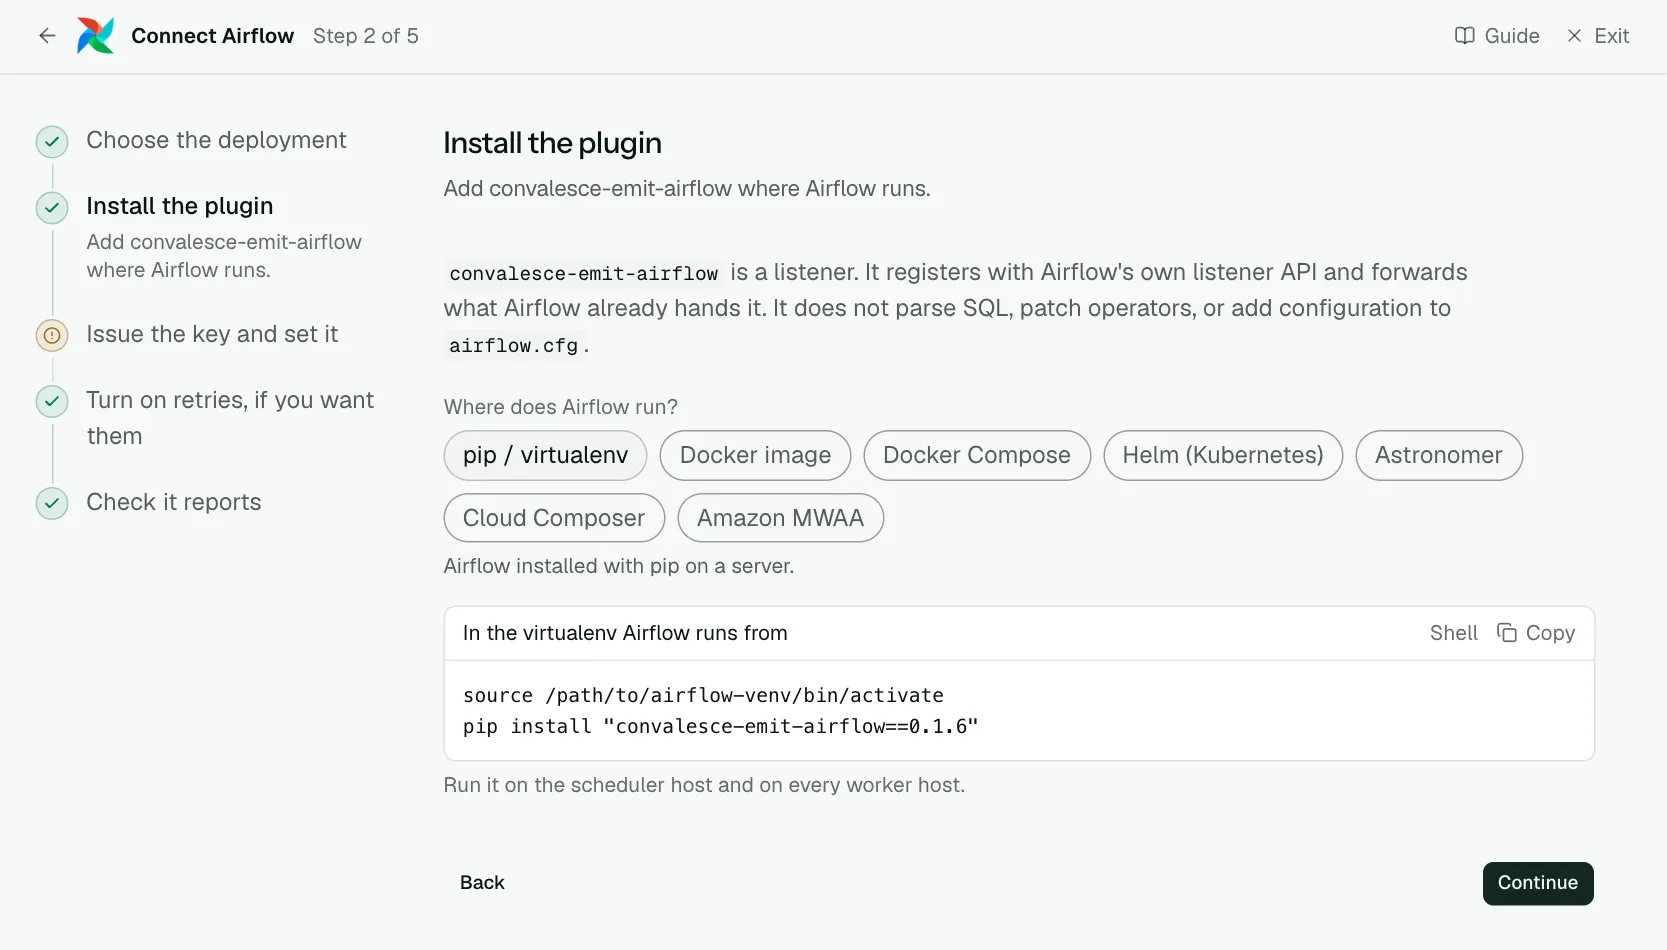Click the Shell language label
The height and width of the screenshot is (950, 1667).
coord(1454,633)
